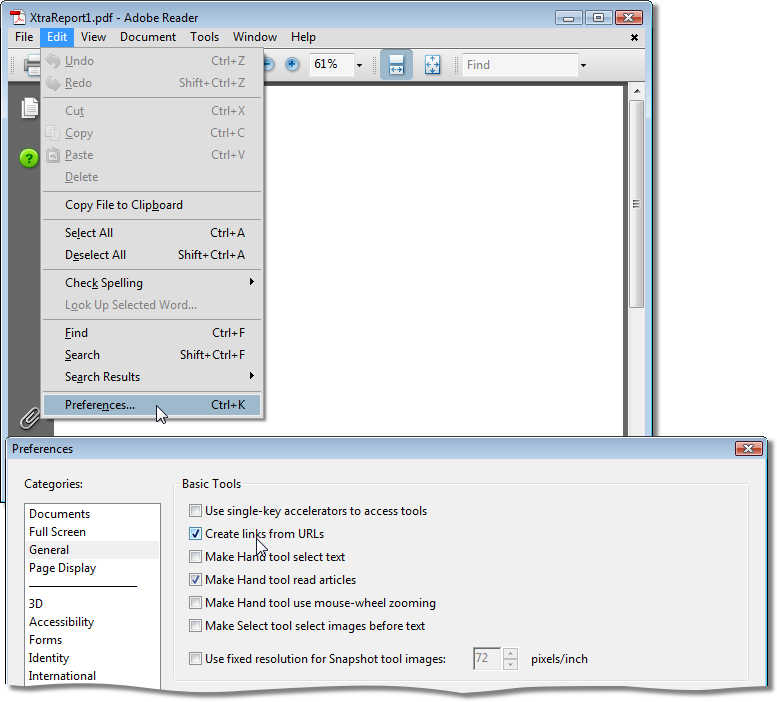This screenshot has width=777, height=702.
Task: Close the document with the menu bar X
Action: click(634, 37)
